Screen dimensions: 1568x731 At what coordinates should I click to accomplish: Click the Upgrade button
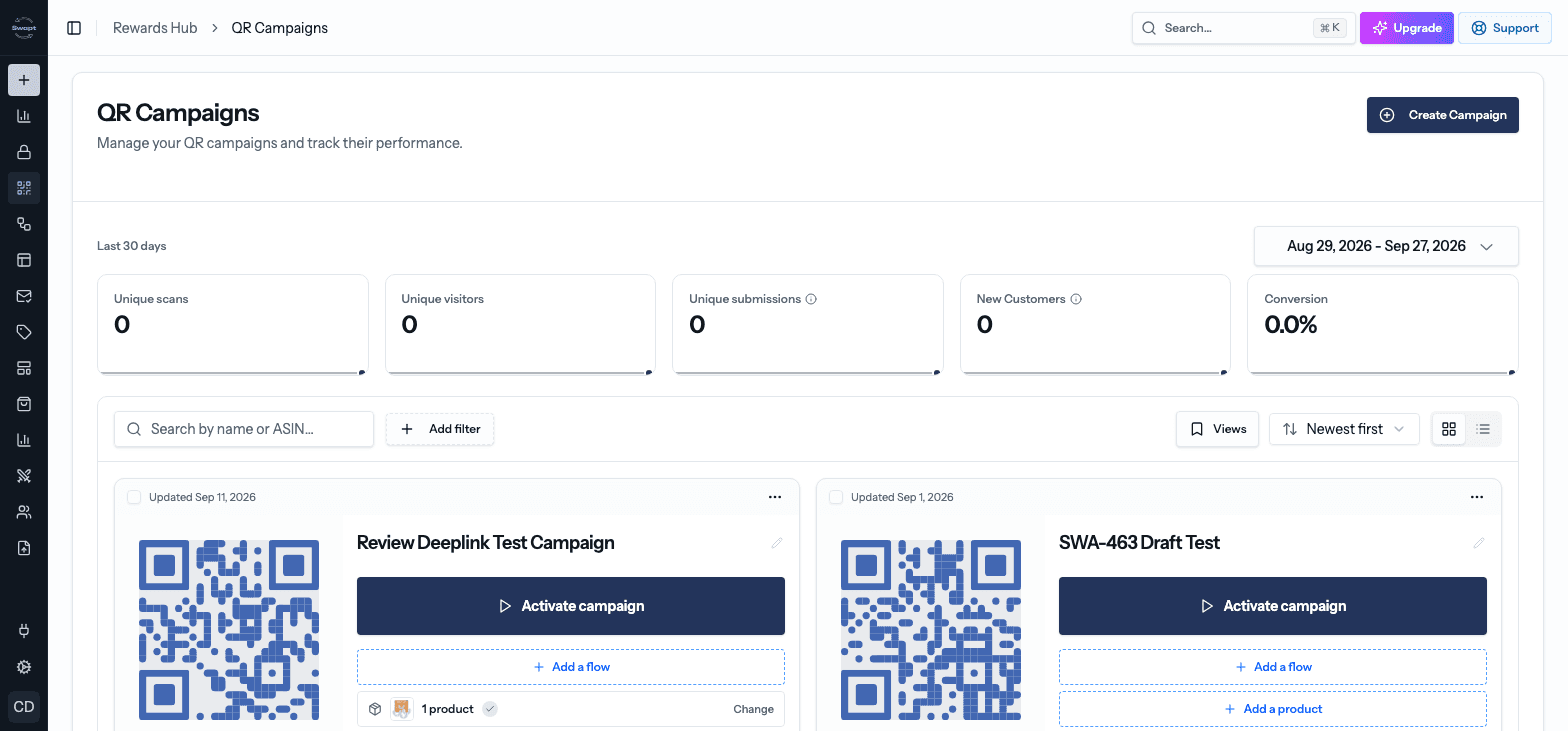click(1407, 28)
